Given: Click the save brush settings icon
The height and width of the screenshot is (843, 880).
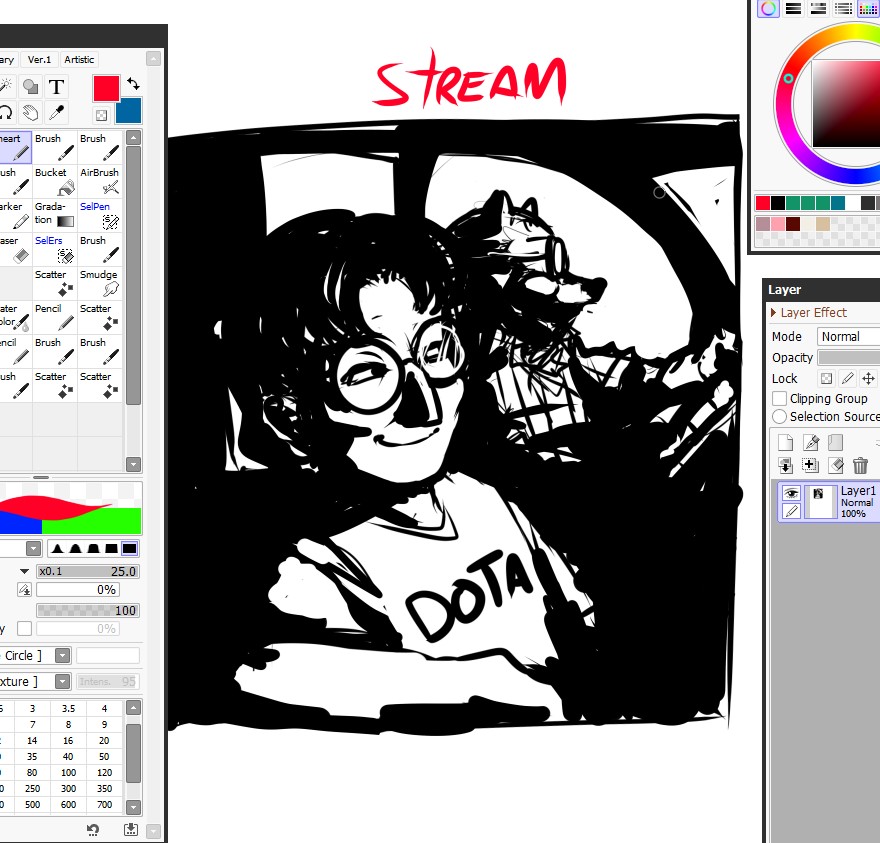Looking at the screenshot, I should pyautogui.click(x=131, y=829).
